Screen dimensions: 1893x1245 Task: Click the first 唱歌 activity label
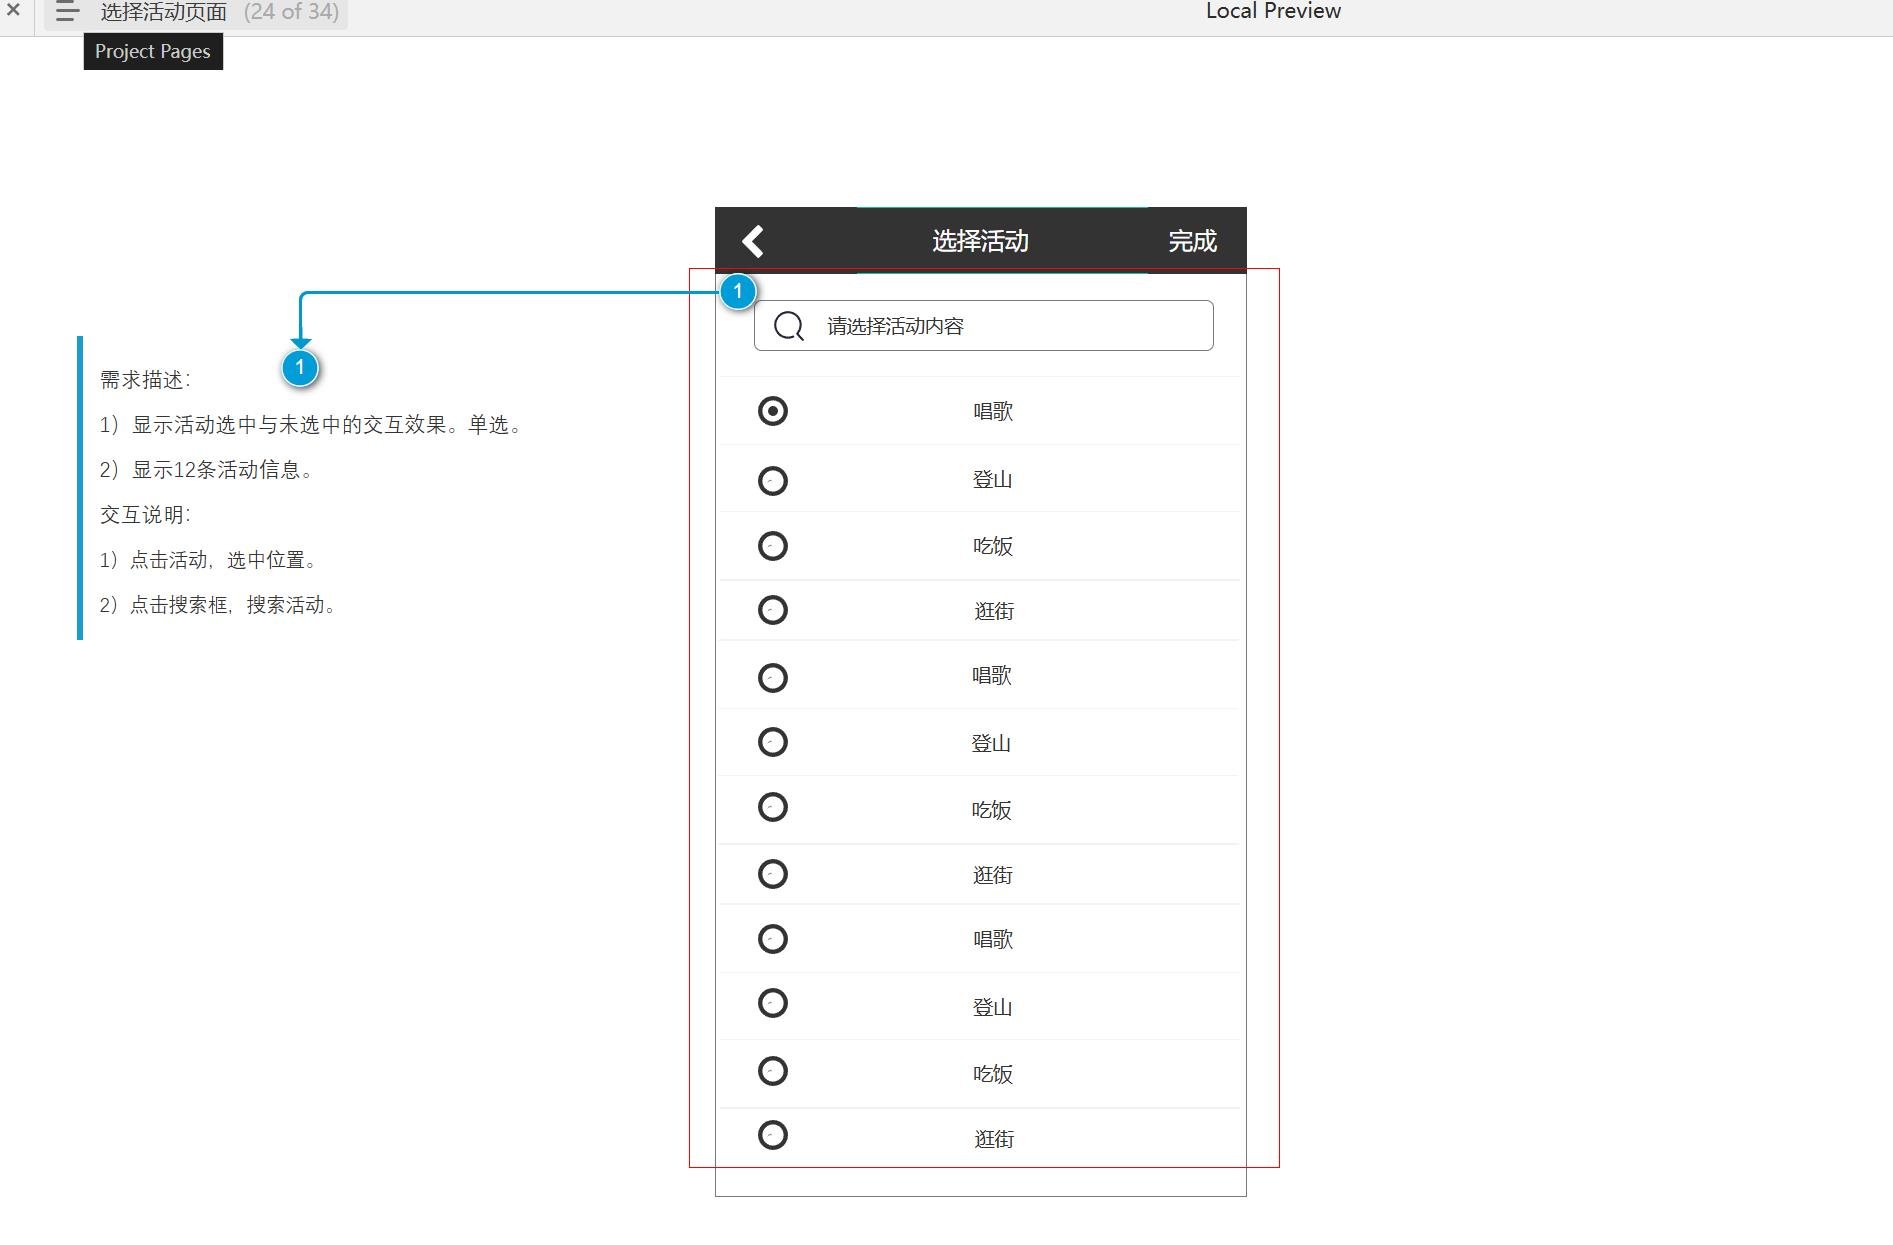click(993, 411)
